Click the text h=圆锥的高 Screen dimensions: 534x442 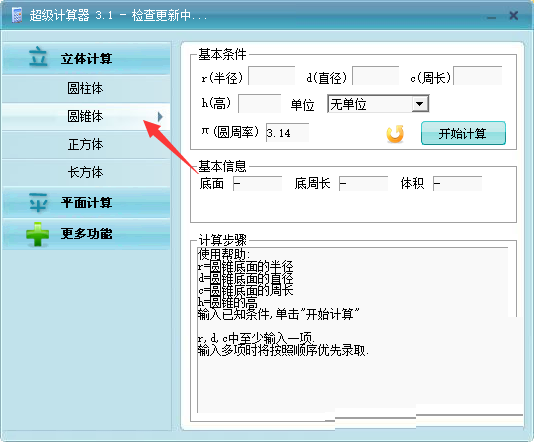coord(227,302)
